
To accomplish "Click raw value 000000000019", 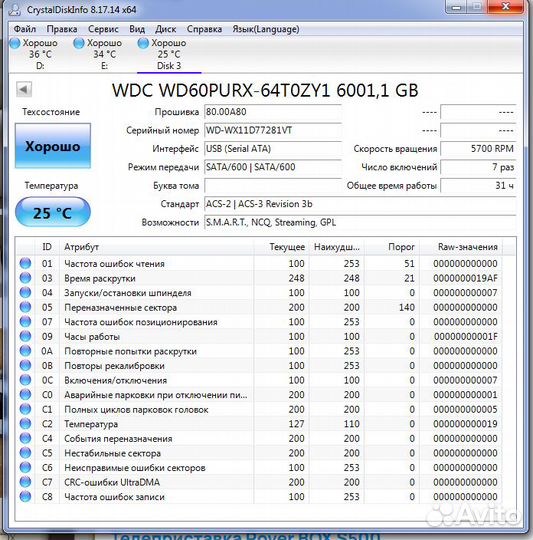I will [466, 424].
